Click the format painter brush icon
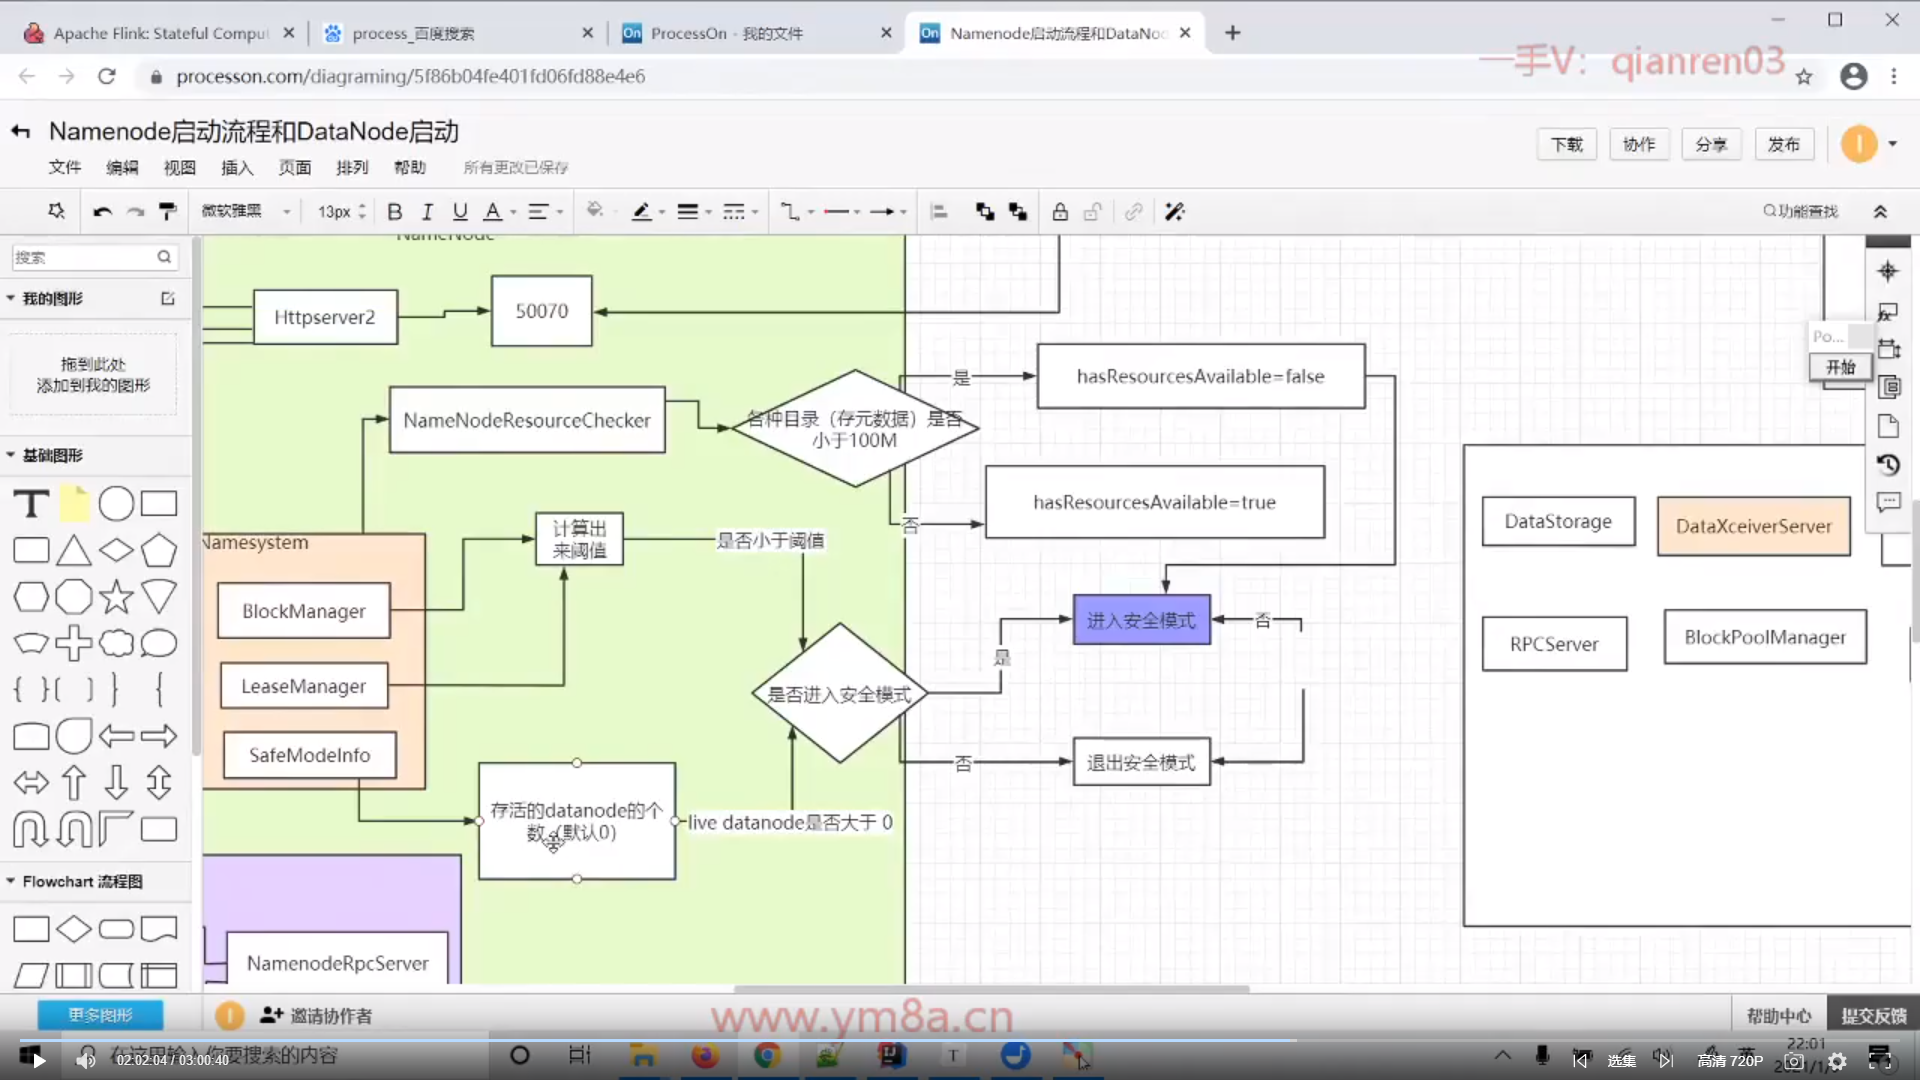The height and width of the screenshot is (1080, 1920). pyautogui.click(x=168, y=211)
